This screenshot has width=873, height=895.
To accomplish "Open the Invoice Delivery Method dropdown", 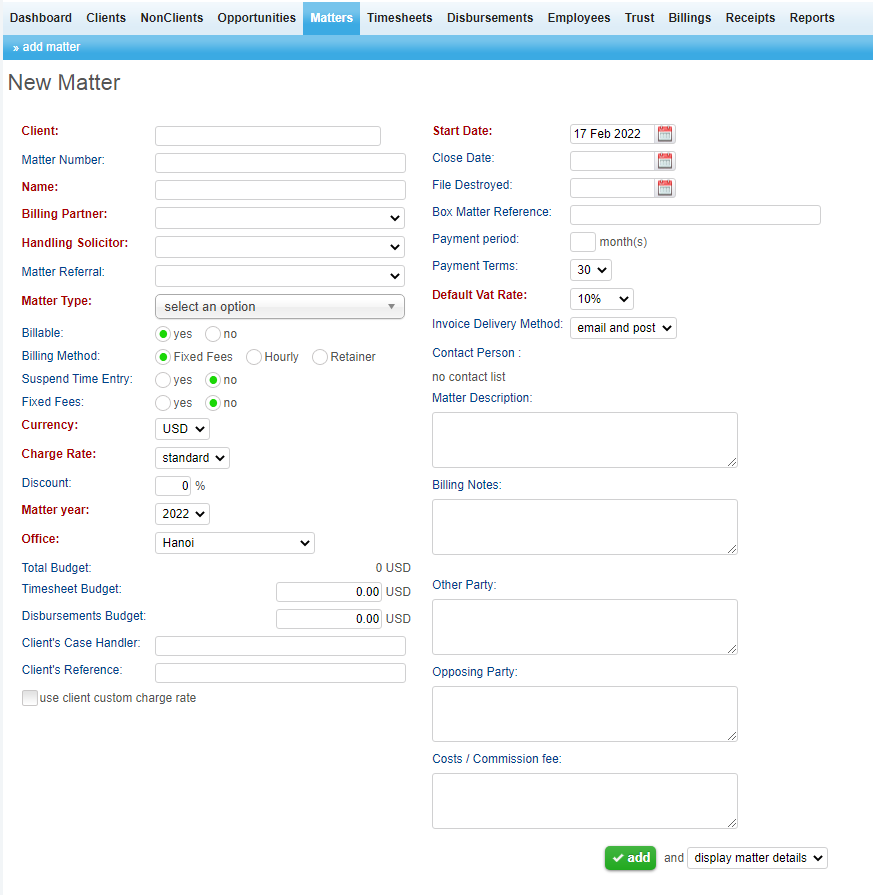I will [x=623, y=328].
